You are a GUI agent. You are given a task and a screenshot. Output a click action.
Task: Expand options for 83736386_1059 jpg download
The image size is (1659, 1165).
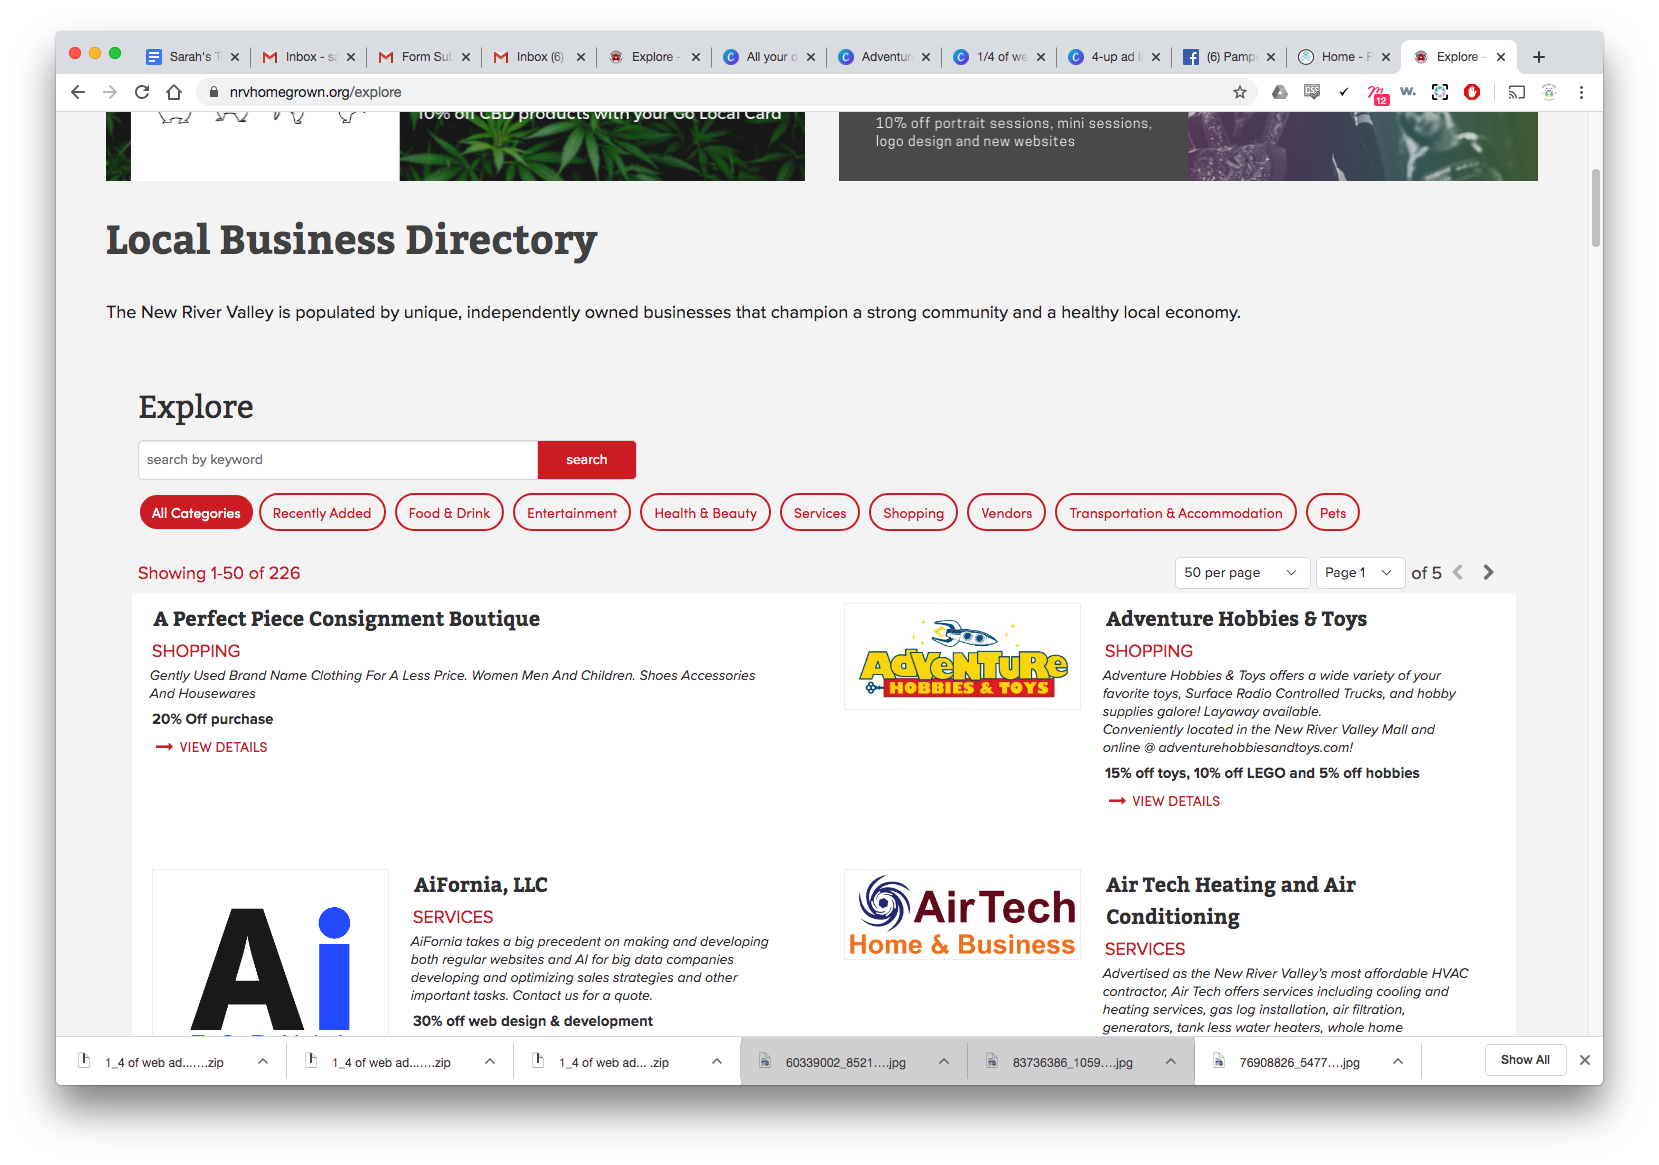pos(1171,1061)
